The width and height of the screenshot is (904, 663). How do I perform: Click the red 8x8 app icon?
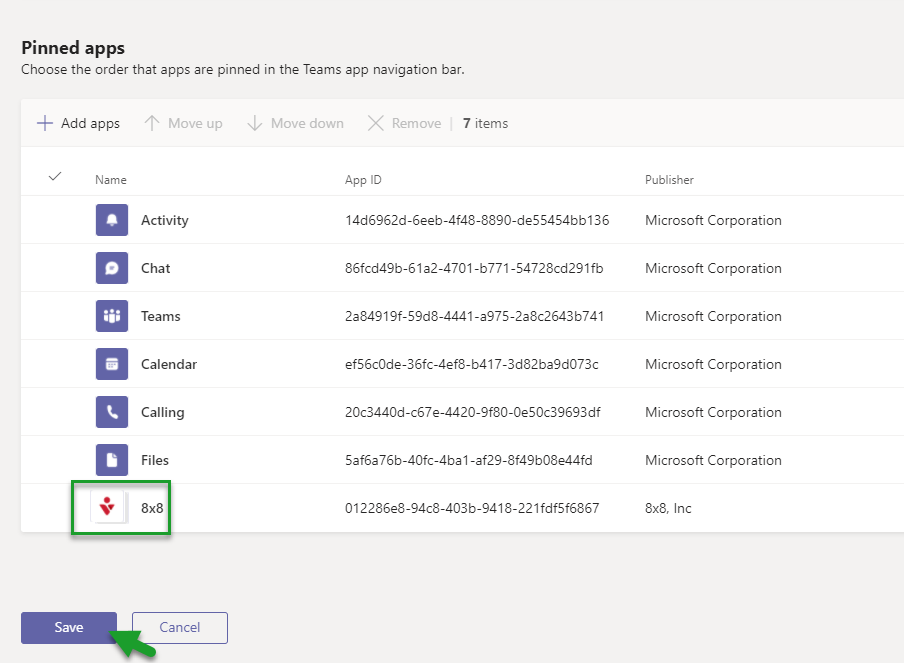pos(108,508)
